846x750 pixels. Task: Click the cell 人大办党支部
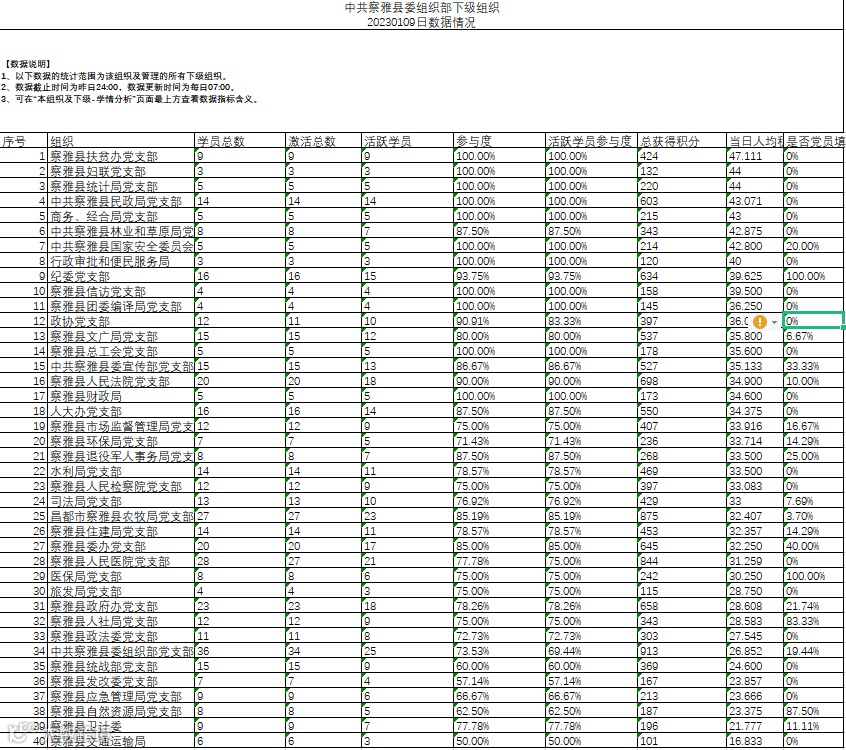coord(121,411)
